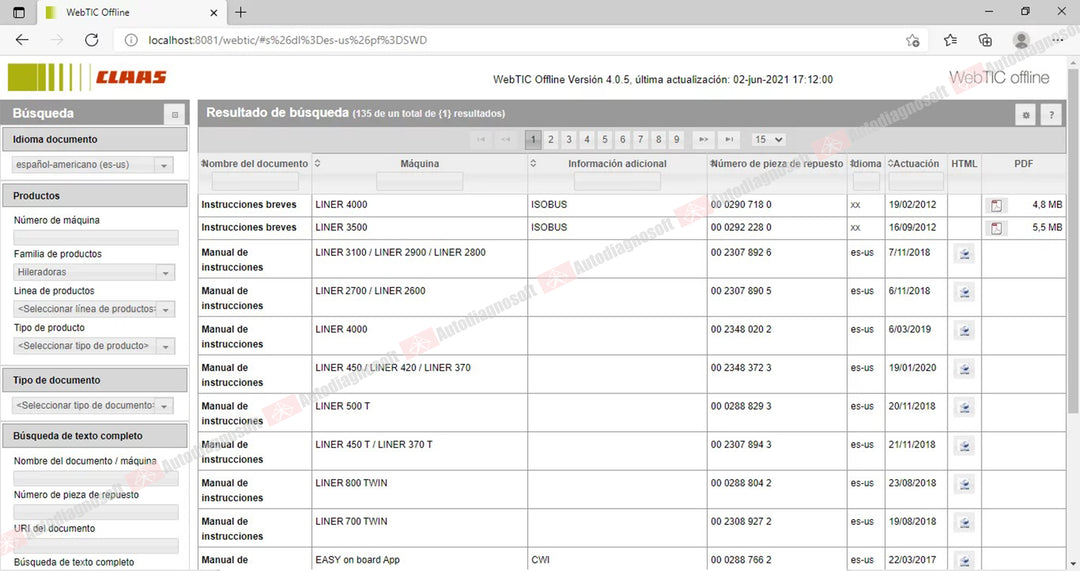
Task: Open PDF for LINER 4000 Instrucciones breves
Action: 996,205
